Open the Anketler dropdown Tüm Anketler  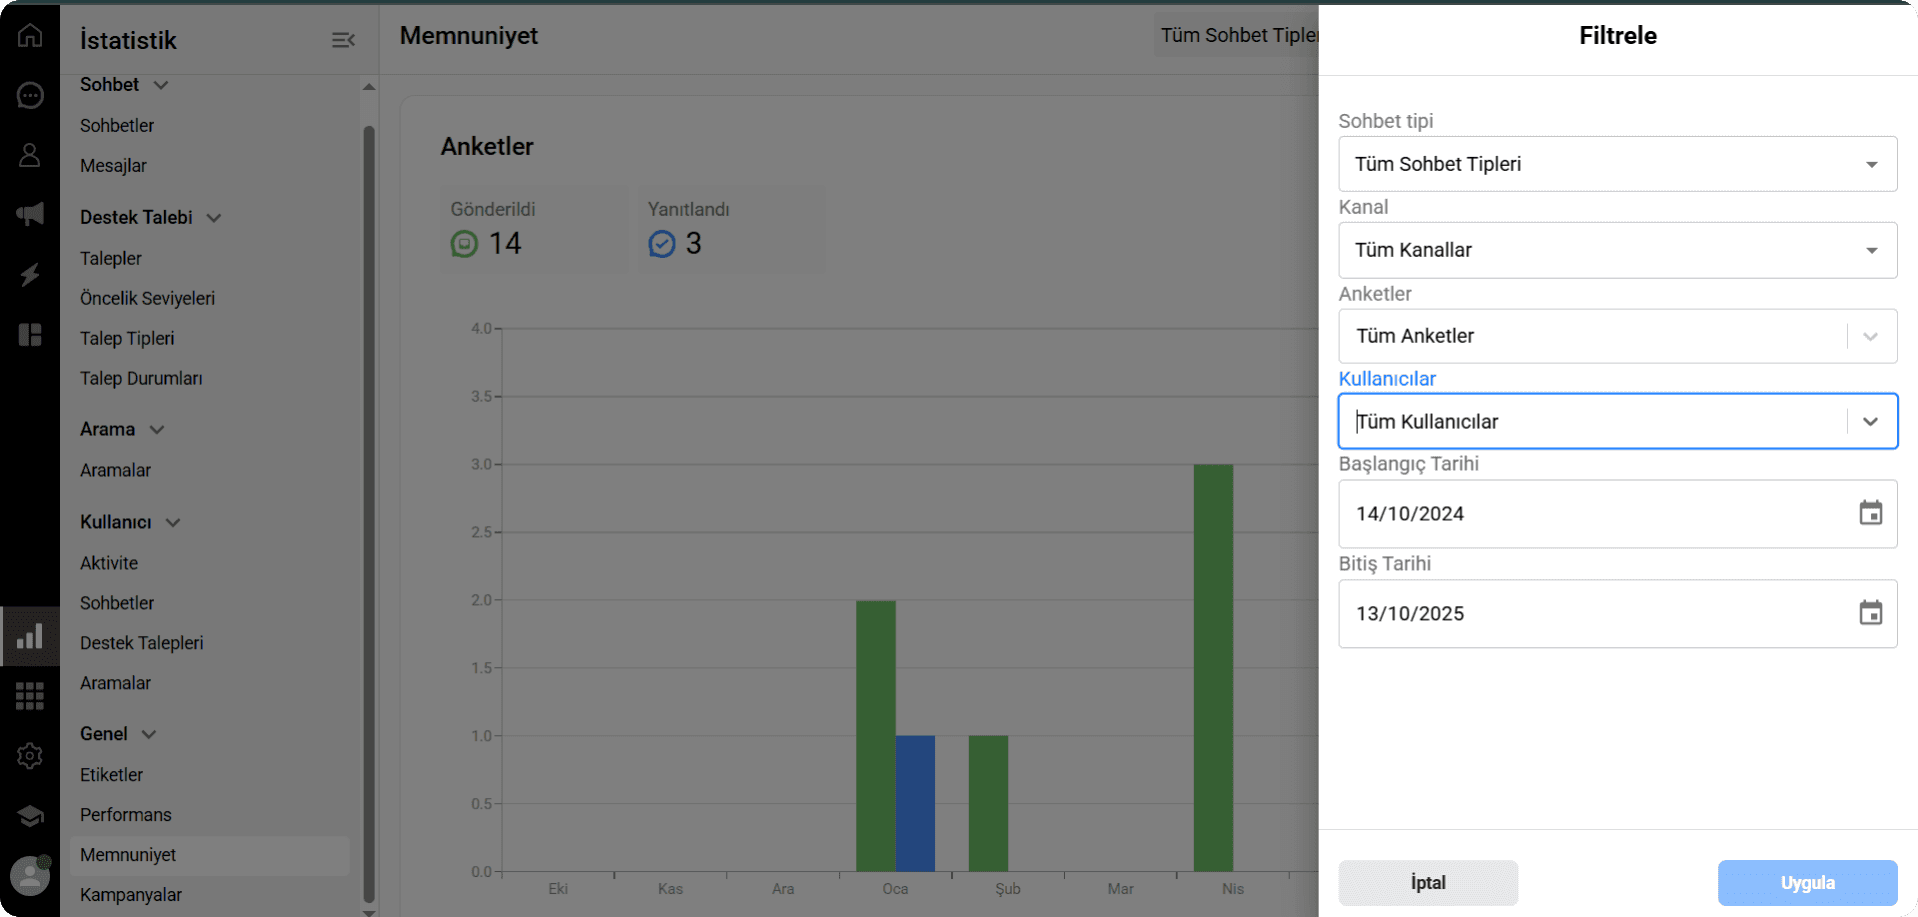[x=1617, y=336]
